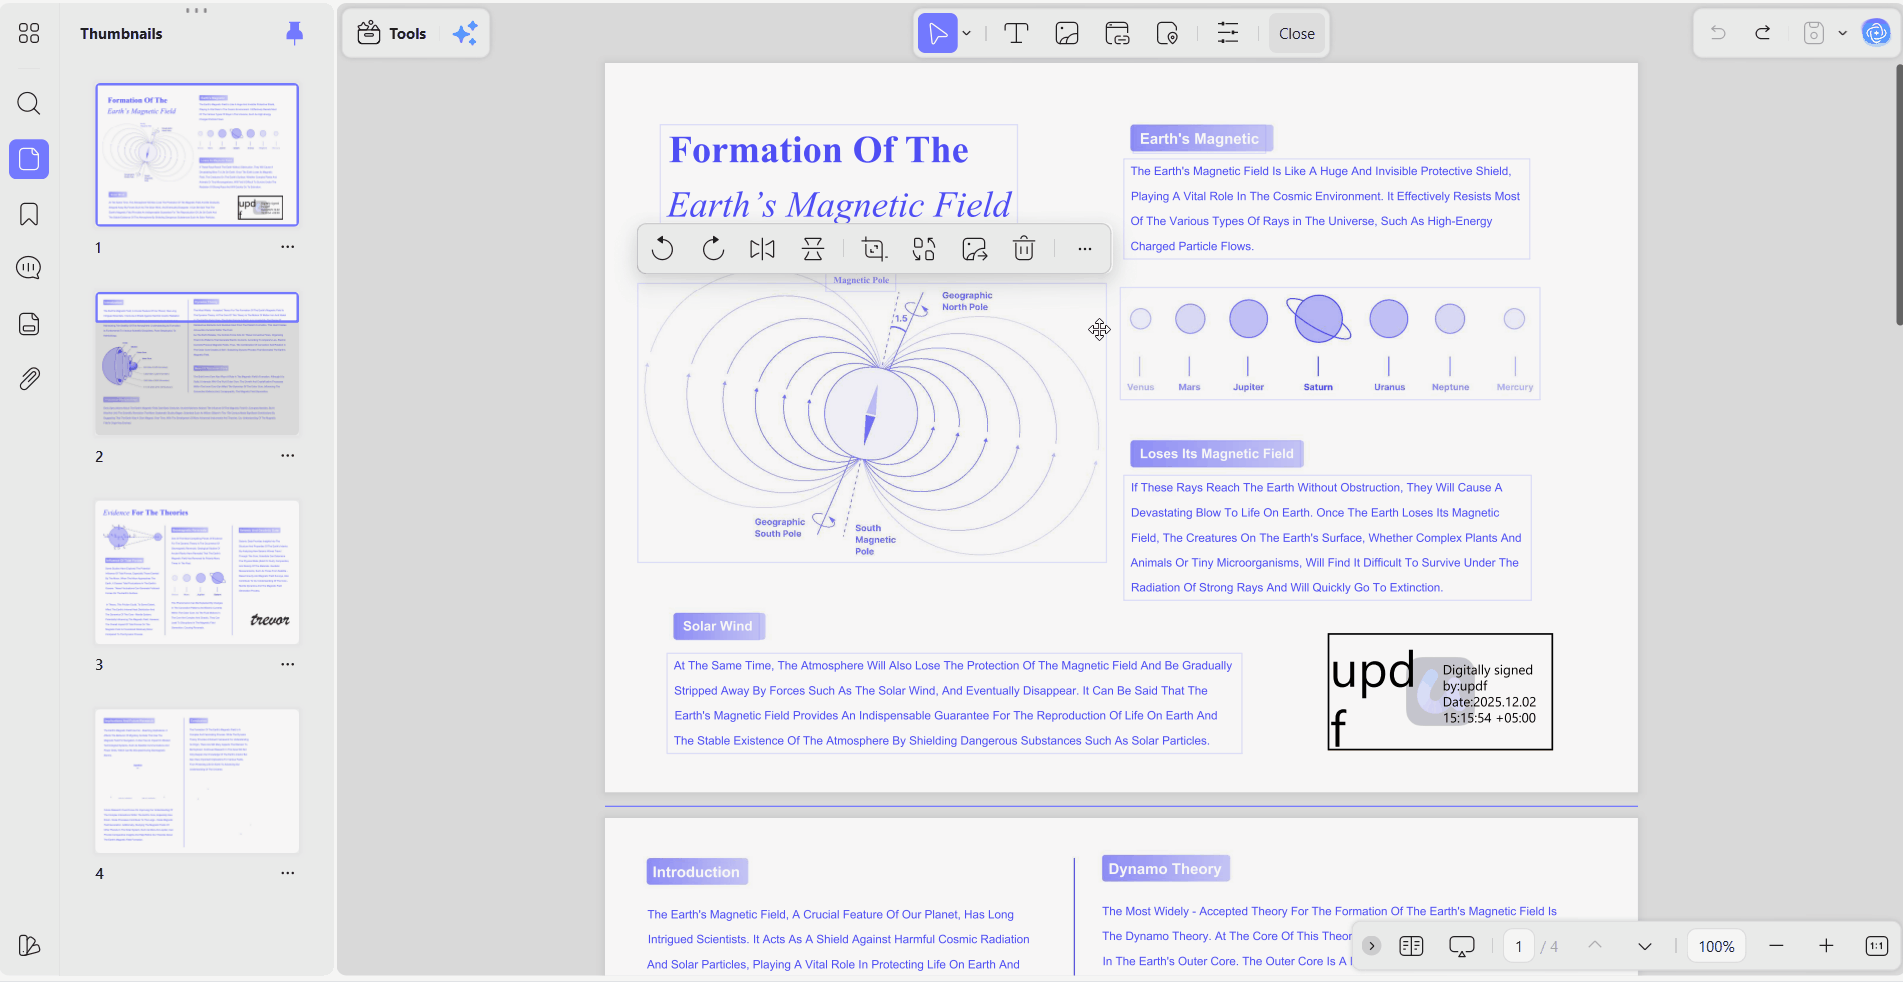Open options menu for page 4 thumbnail
Viewport: 1903px width, 982px height.
(x=288, y=873)
